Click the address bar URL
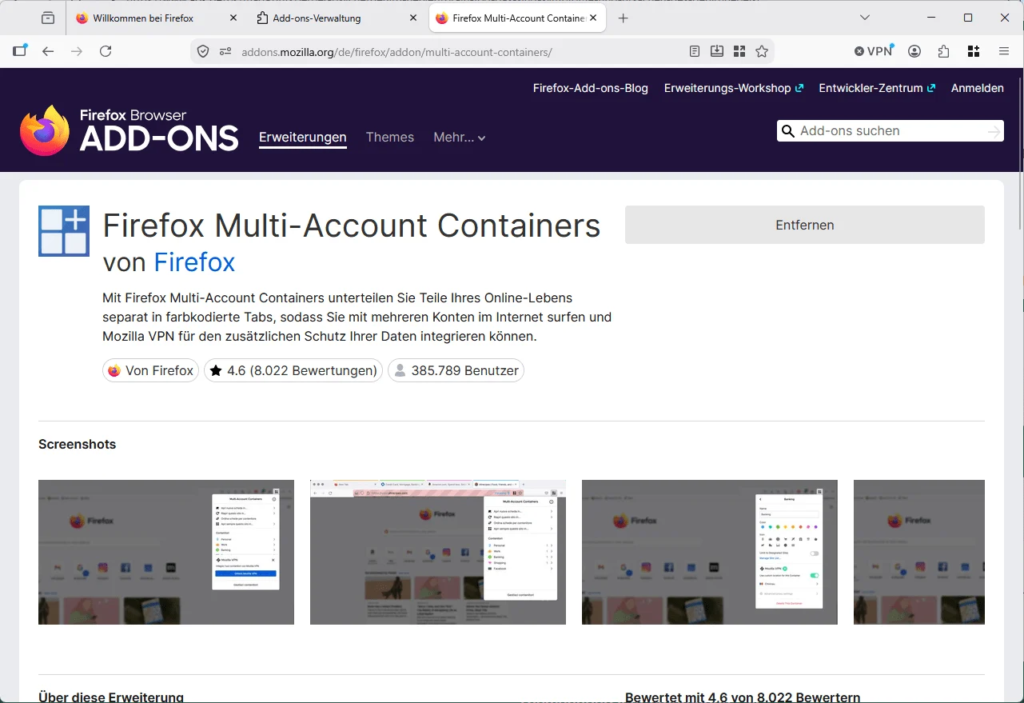This screenshot has height=703, width=1024. click(396, 52)
